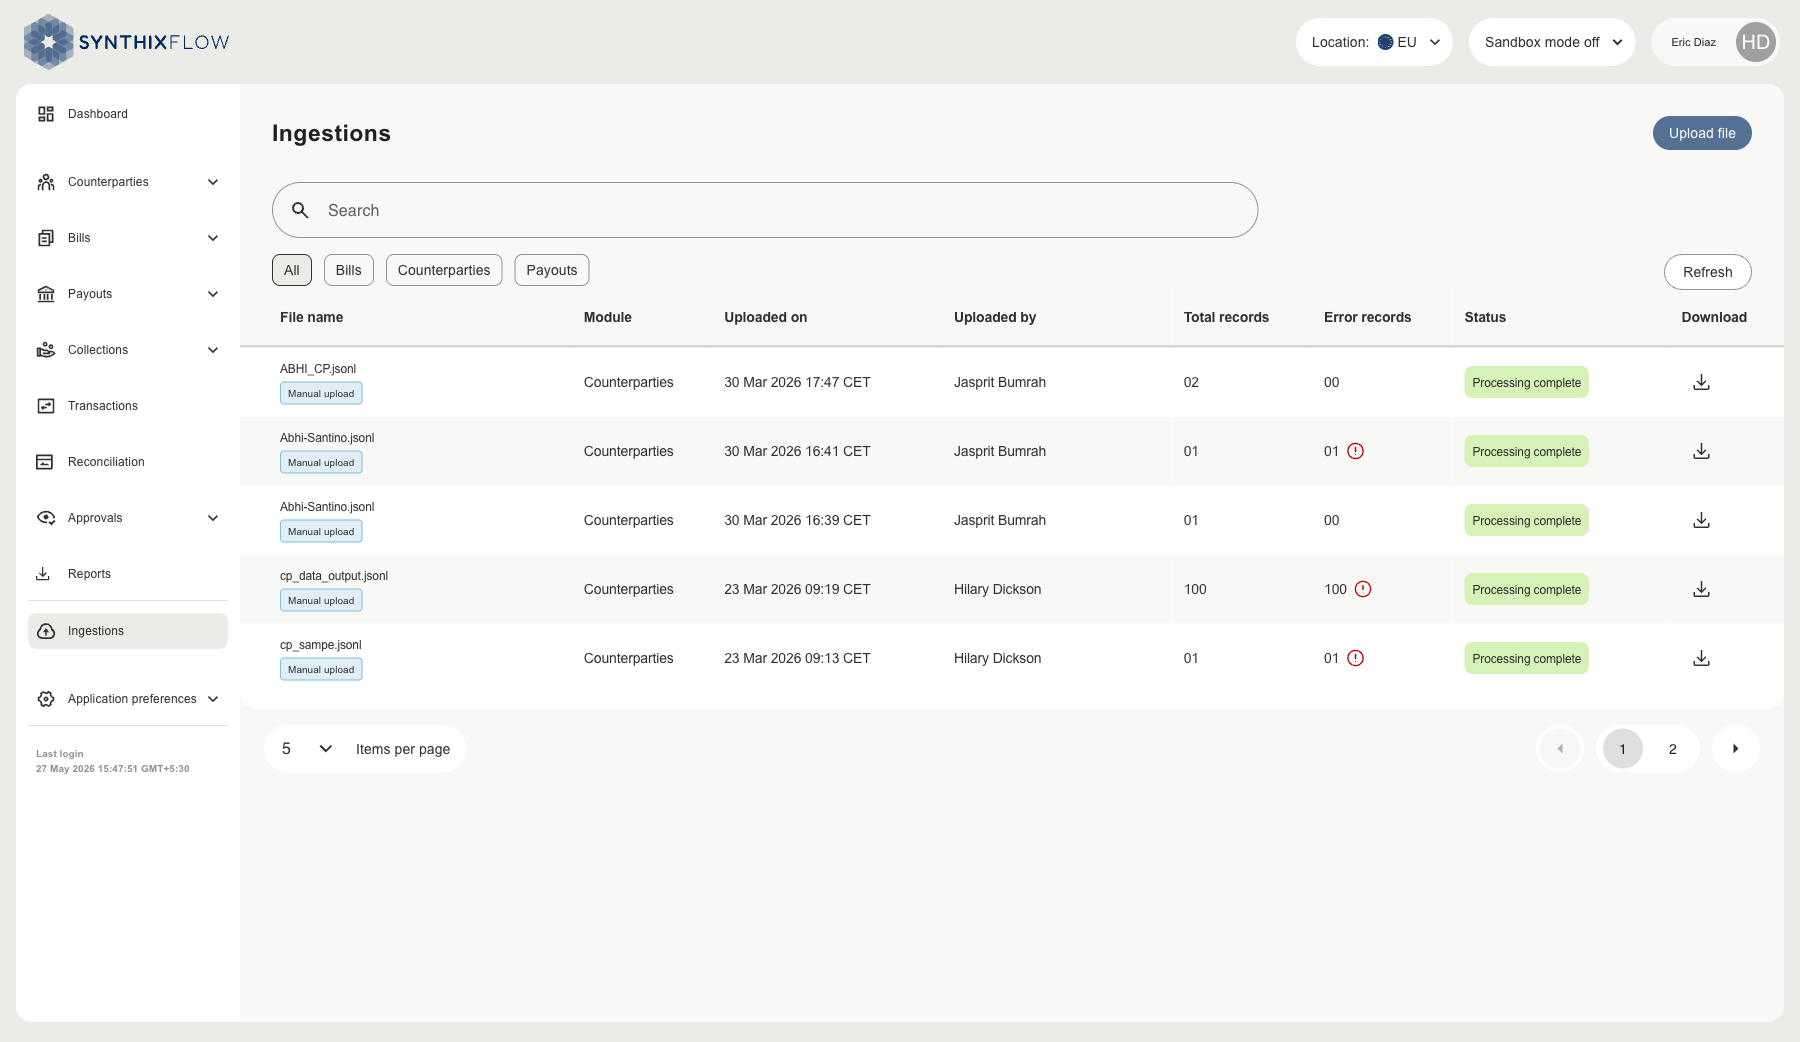Click the EU flag icon
1800x1042 pixels.
coord(1385,42)
